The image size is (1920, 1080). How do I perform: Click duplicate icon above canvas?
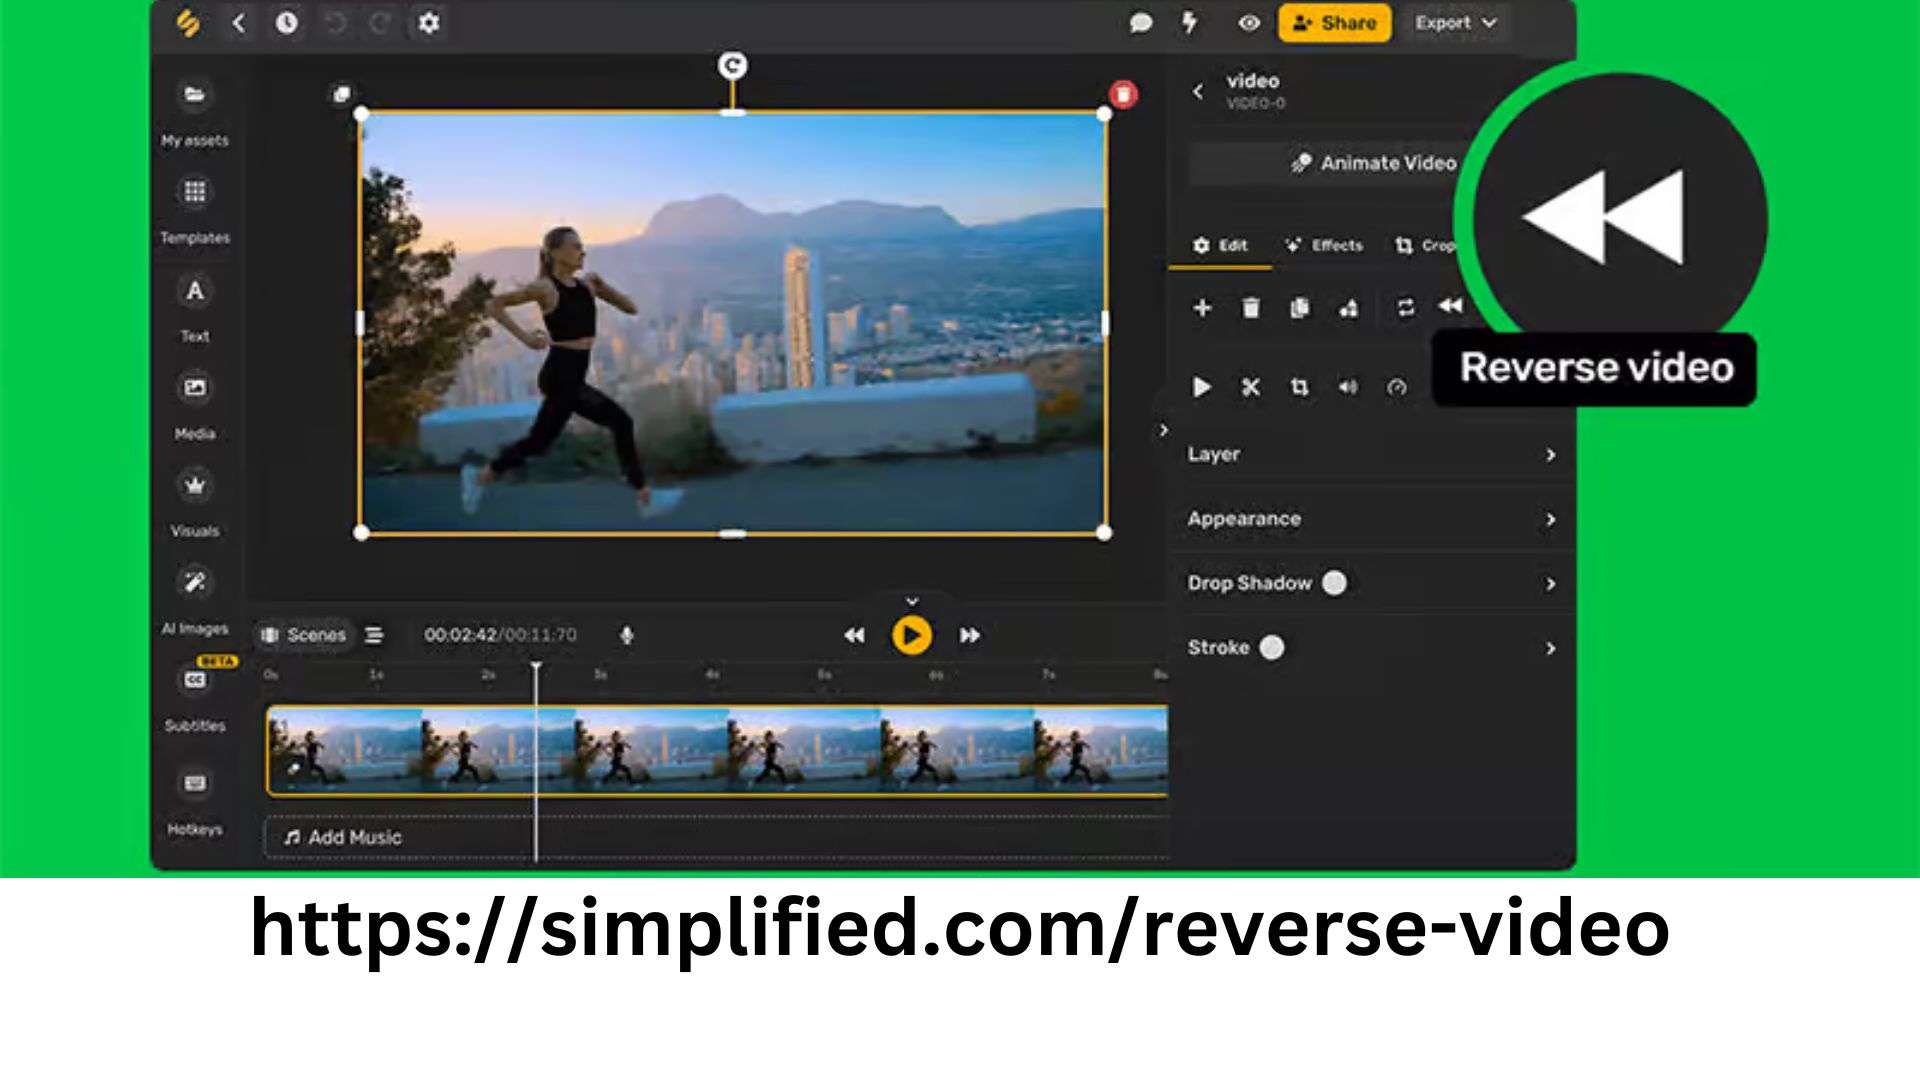341,94
